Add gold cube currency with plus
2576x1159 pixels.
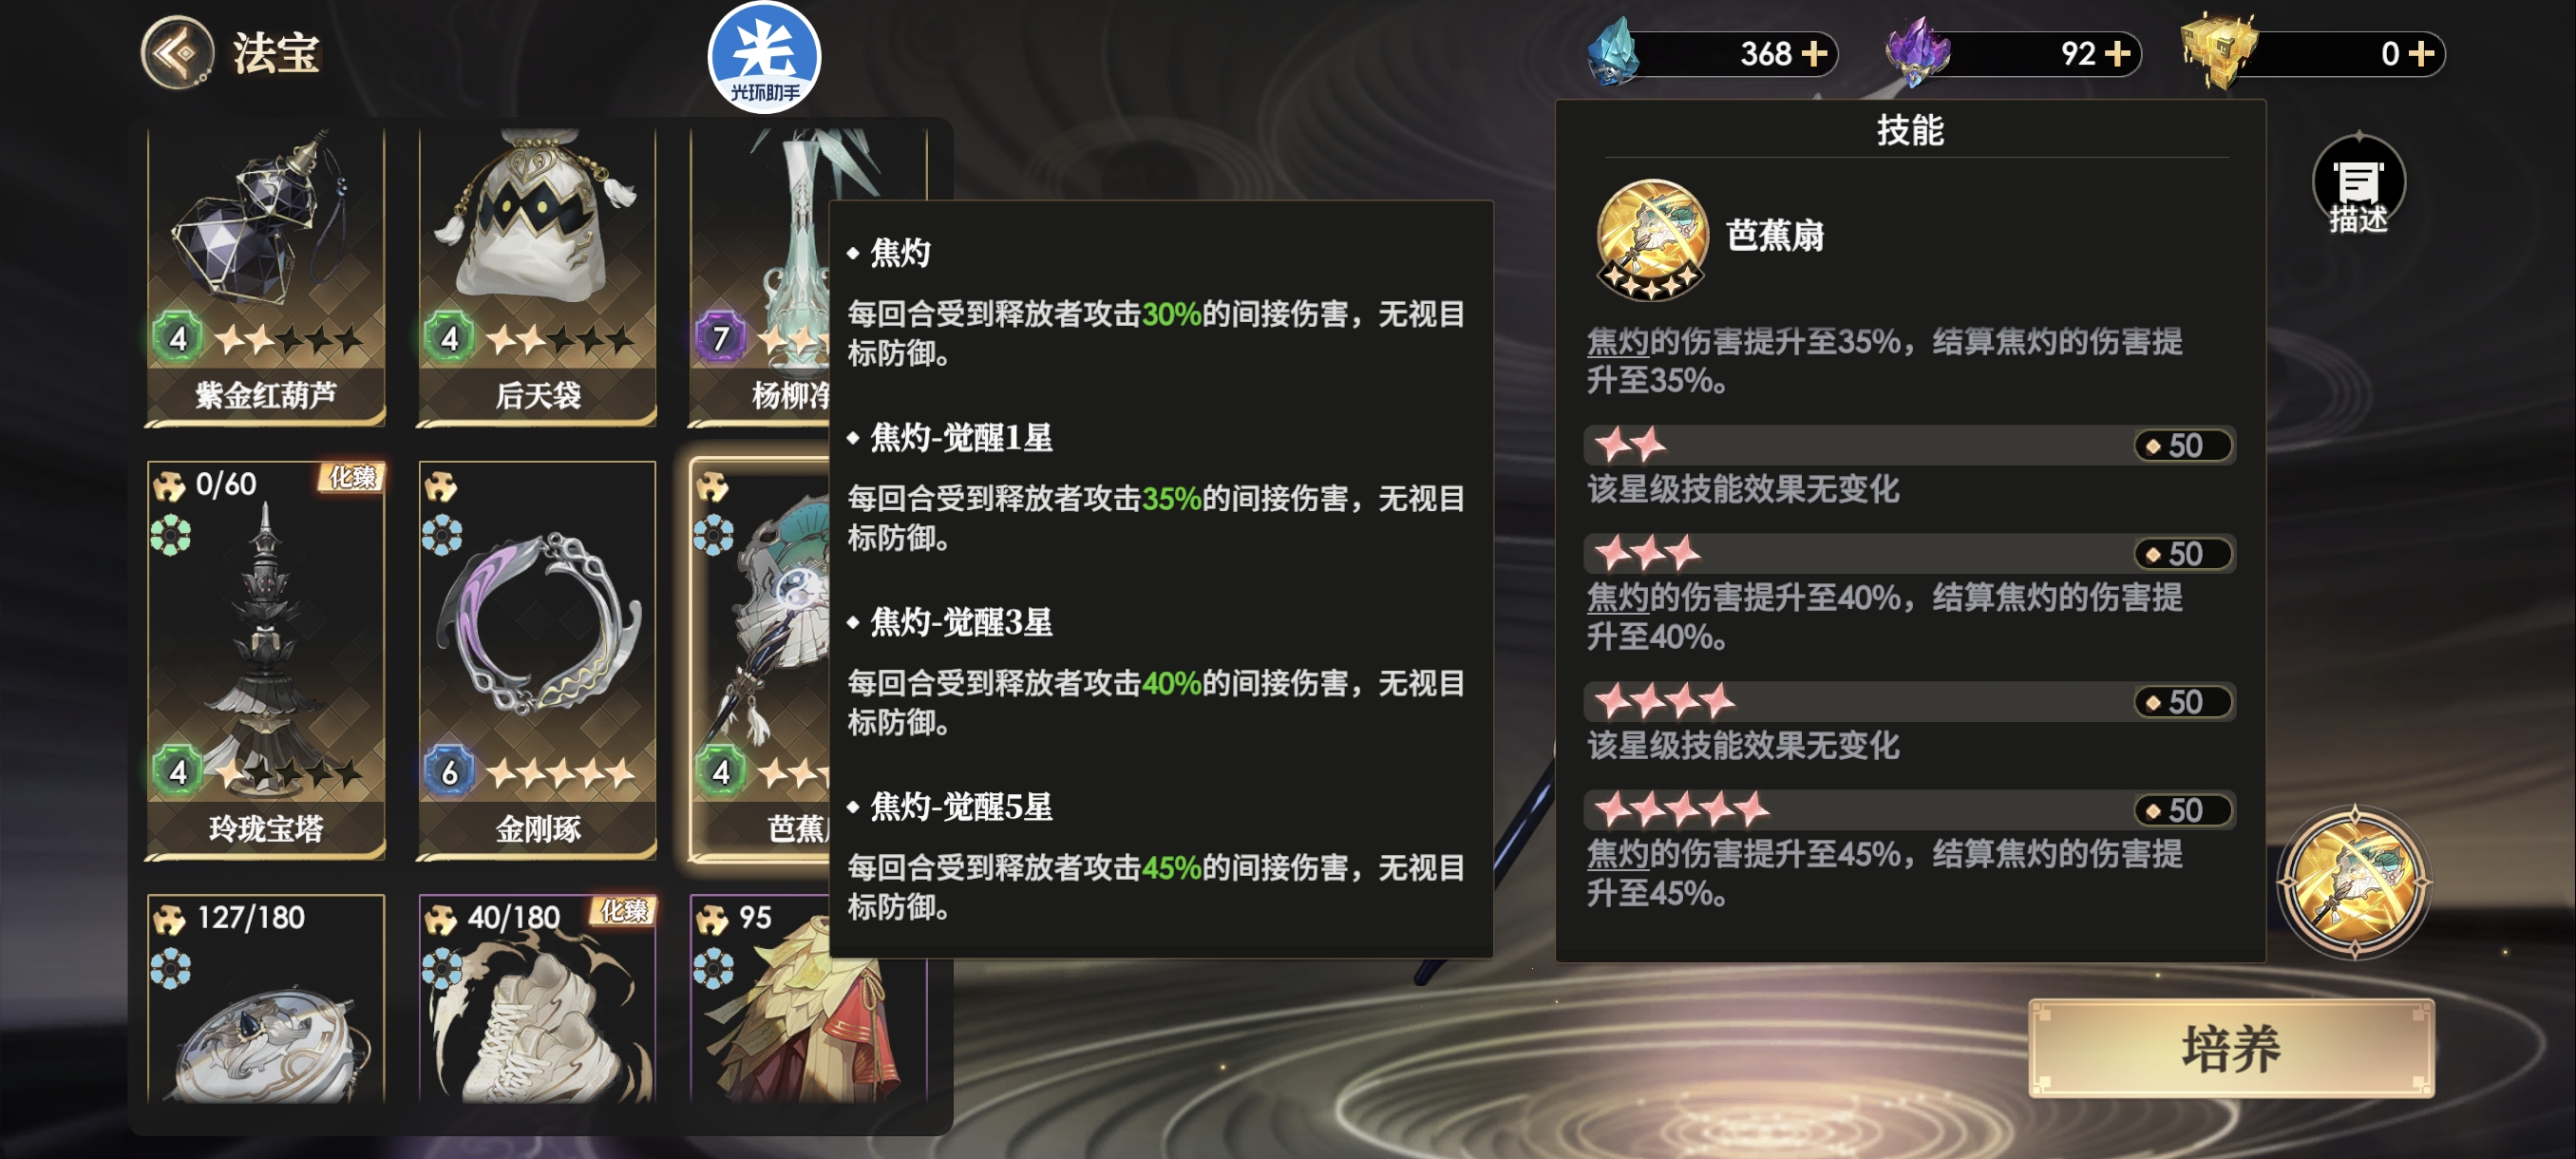2421,53
